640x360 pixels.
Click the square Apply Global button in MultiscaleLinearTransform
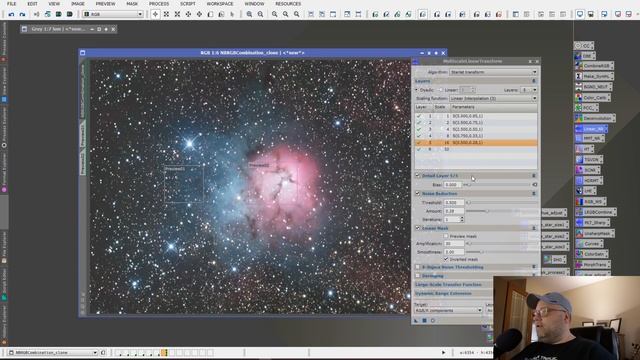pos(424,321)
